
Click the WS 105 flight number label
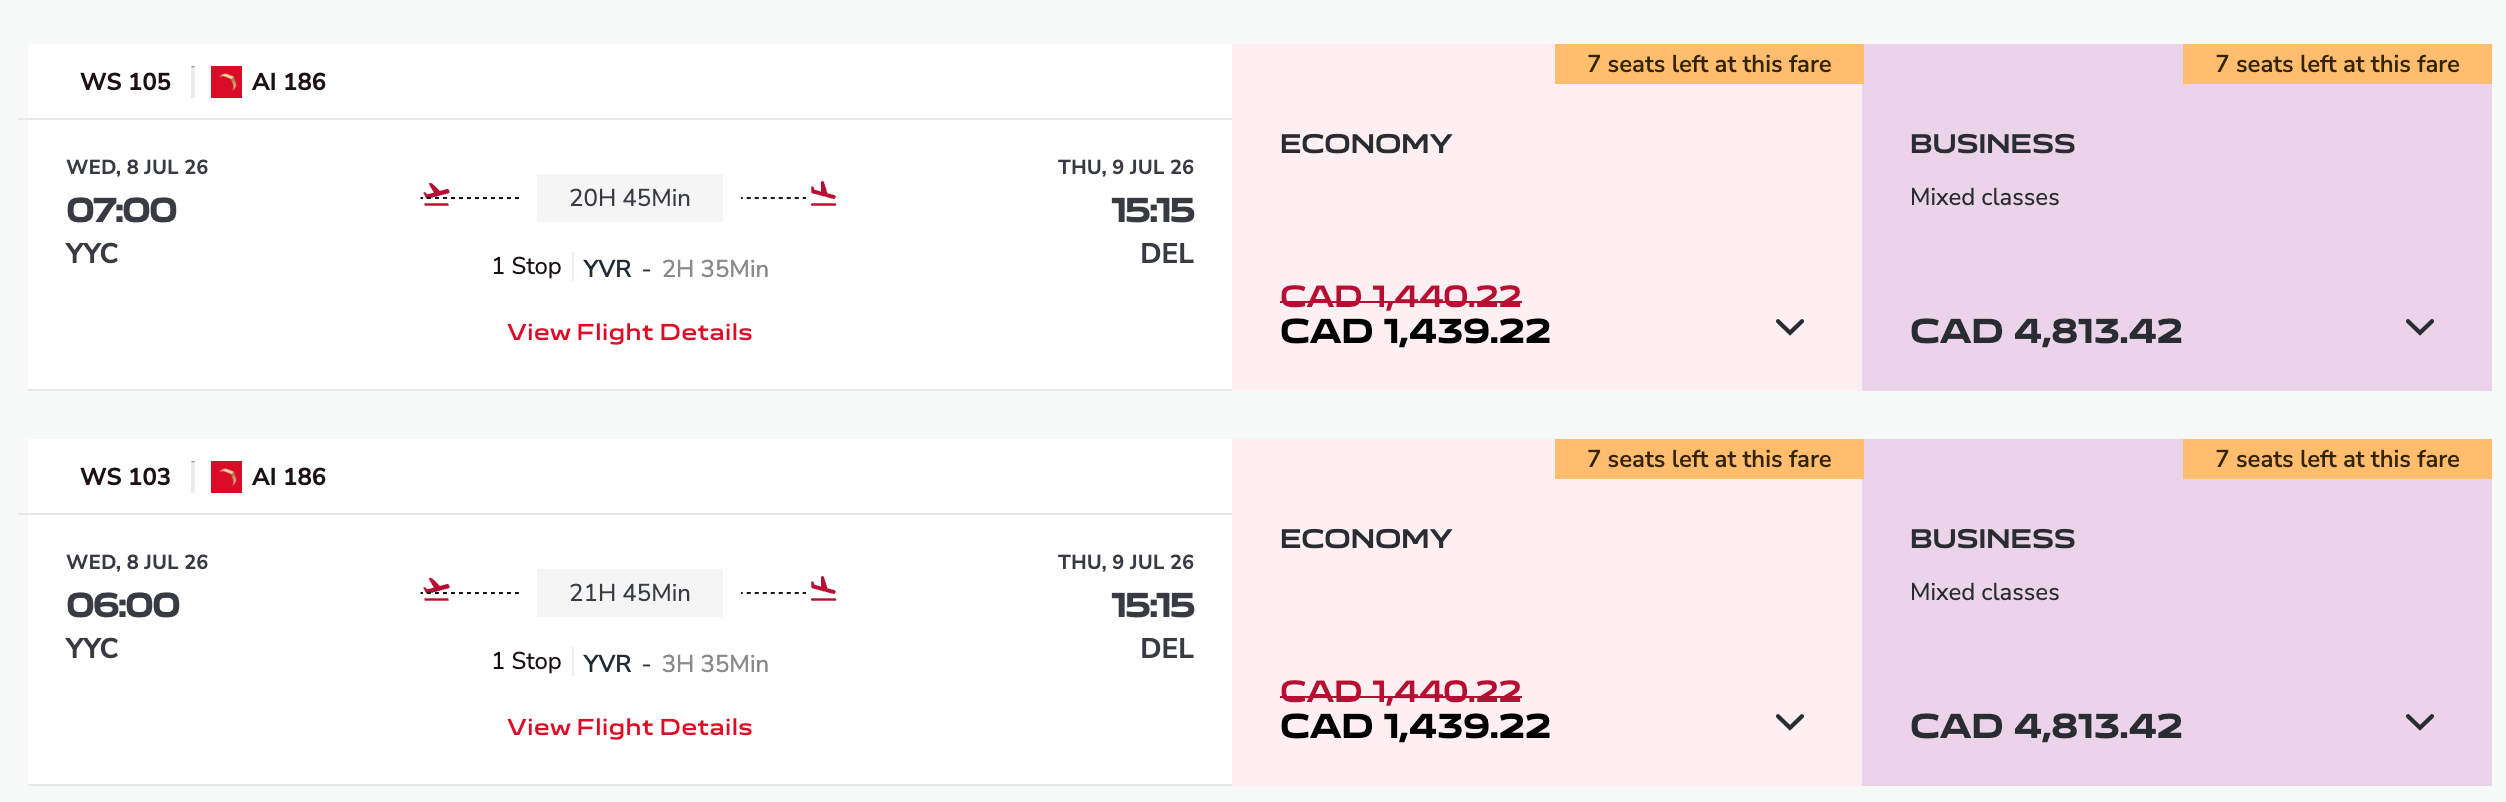[x=125, y=81]
